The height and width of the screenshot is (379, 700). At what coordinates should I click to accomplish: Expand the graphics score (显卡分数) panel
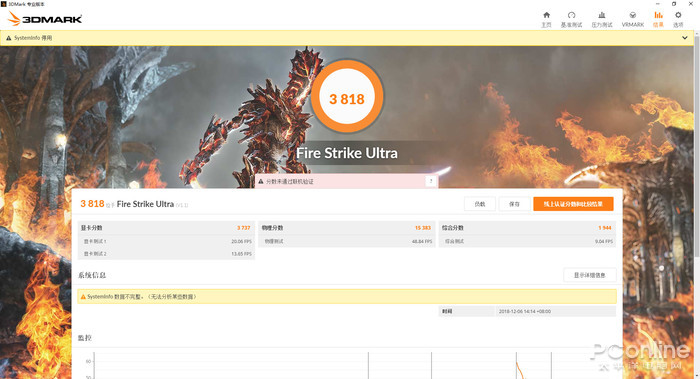tap(166, 228)
